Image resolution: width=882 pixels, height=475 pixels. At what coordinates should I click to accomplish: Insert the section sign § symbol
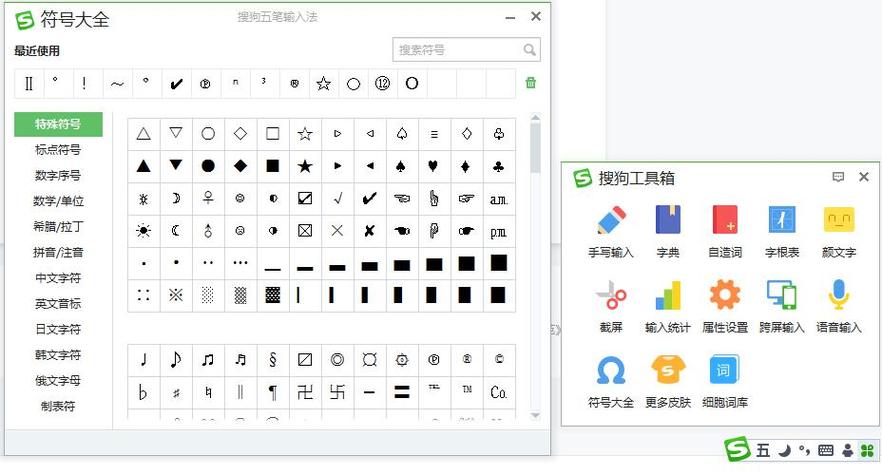click(x=273, y=360)
